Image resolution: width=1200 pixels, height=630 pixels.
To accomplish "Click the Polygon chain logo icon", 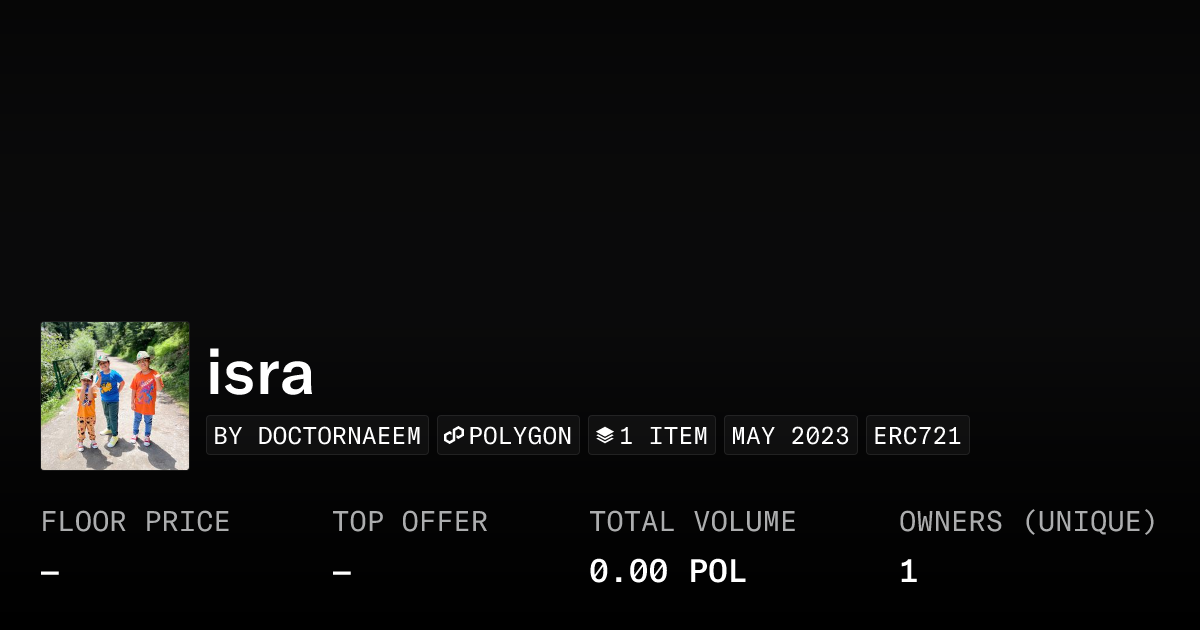I will [x=455, y=436].
